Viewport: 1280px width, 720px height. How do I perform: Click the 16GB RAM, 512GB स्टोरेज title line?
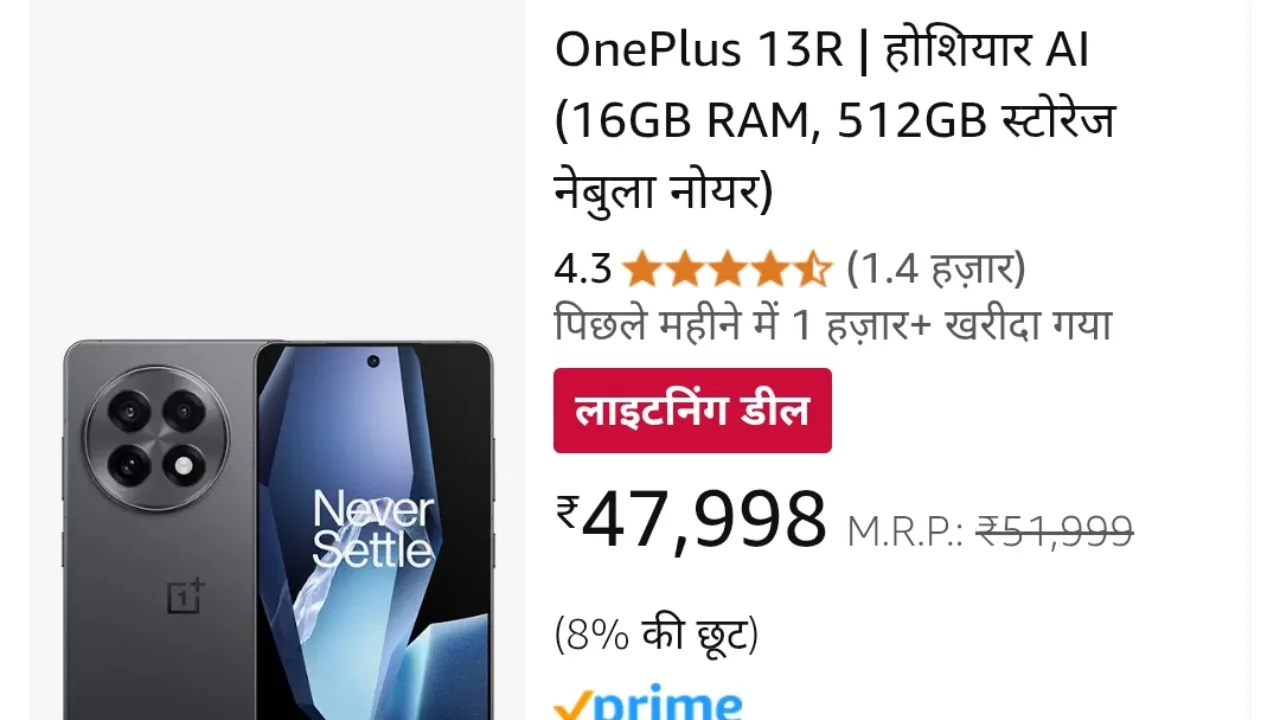(x=835, y=122)
